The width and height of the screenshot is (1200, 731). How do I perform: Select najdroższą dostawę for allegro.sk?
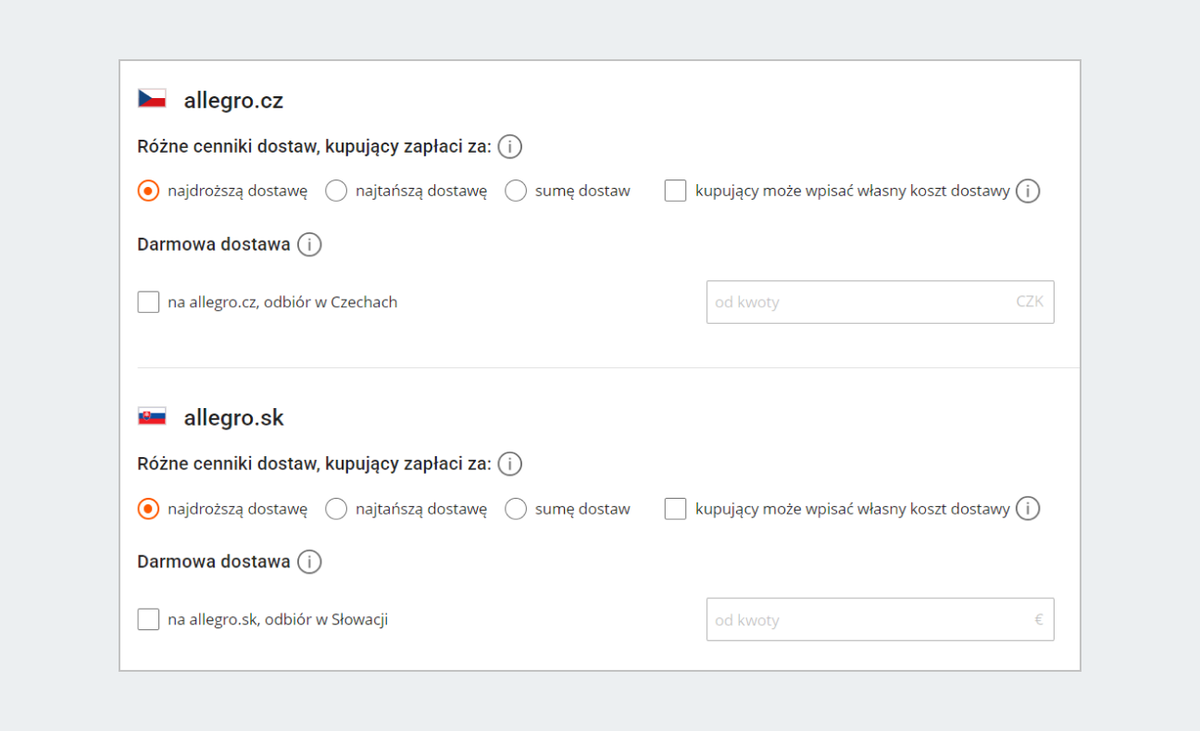(148, 509)
